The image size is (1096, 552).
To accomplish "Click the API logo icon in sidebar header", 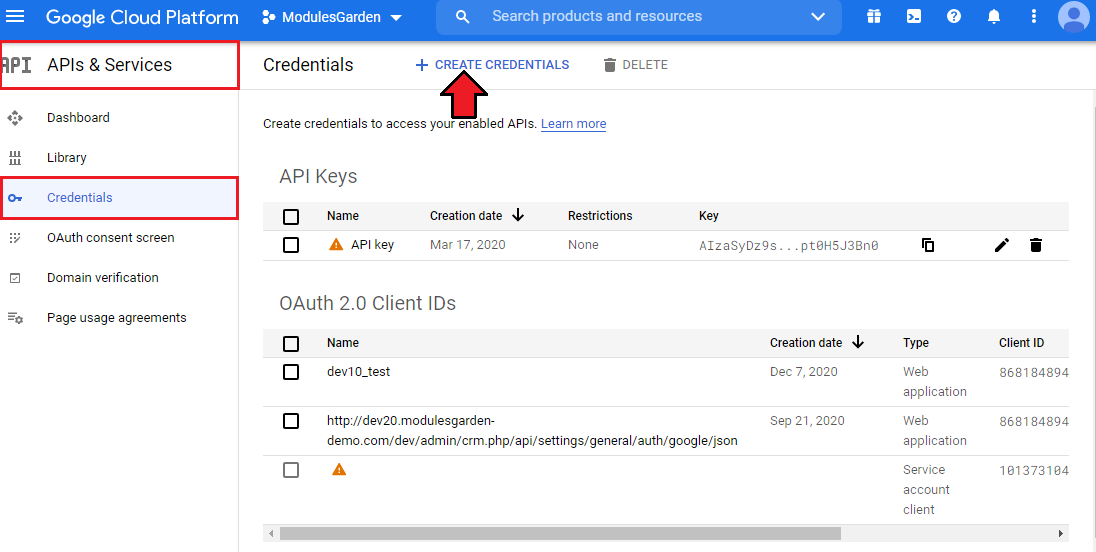I will coord(16,65).
